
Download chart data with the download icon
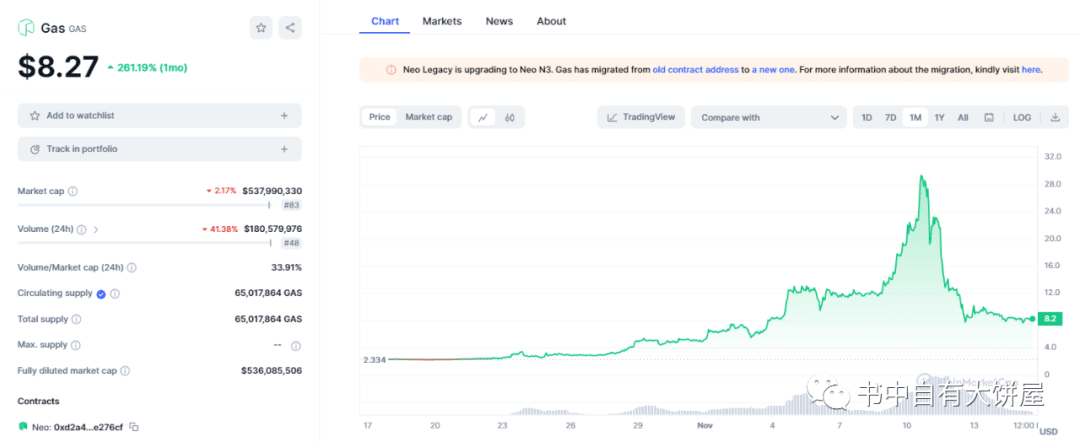point(1054,117)
